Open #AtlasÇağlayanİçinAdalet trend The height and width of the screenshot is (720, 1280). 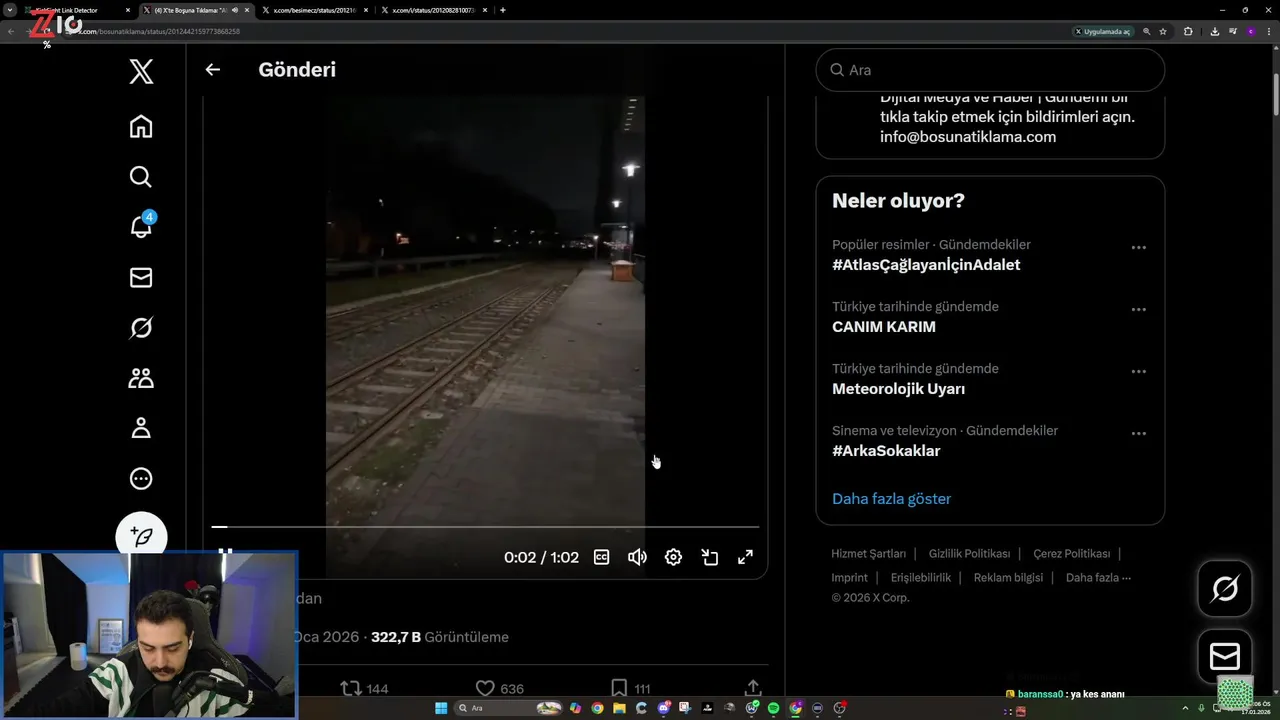click(926, 265)
